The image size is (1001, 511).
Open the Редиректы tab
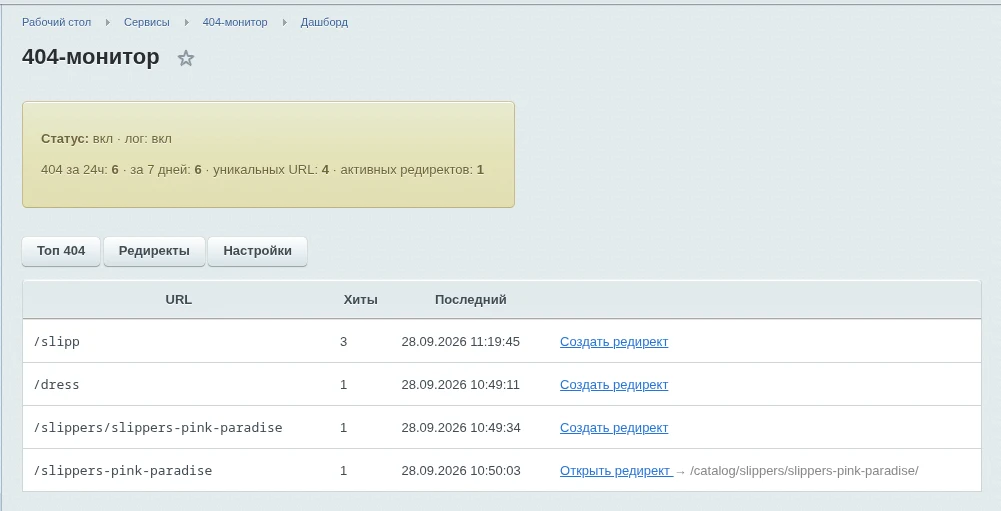click(x=154, y=251)
